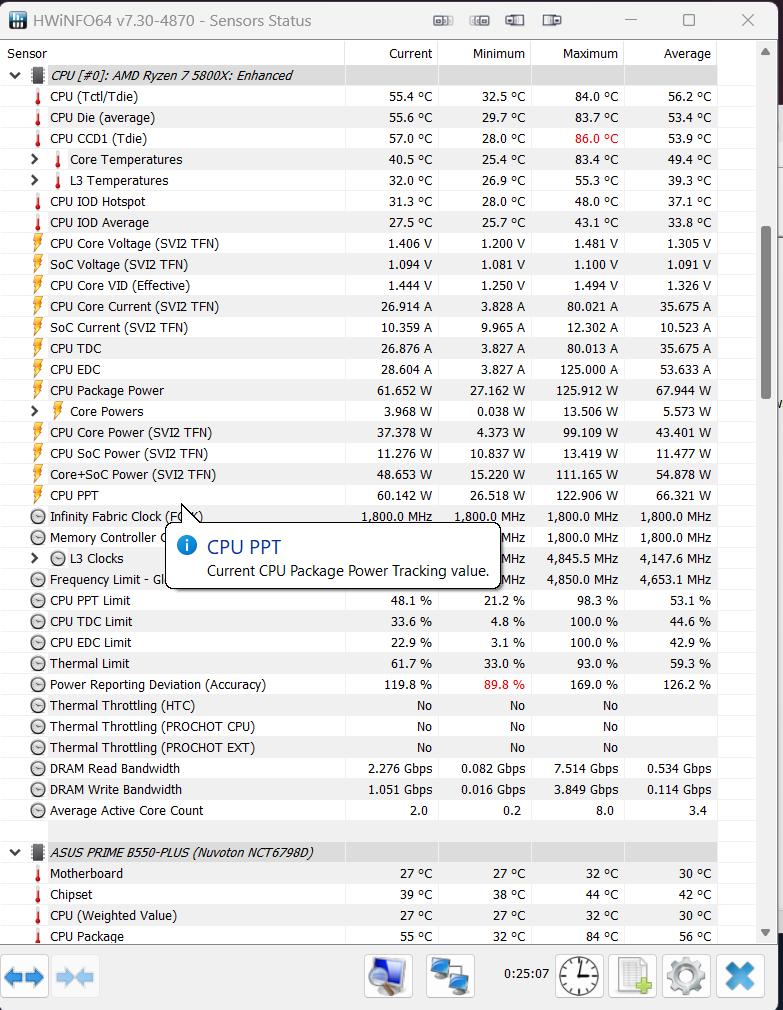Select Power Reporting Deviation (Accuracy) row
Viewport: 783px width, 1010px height.
point(359,685)
